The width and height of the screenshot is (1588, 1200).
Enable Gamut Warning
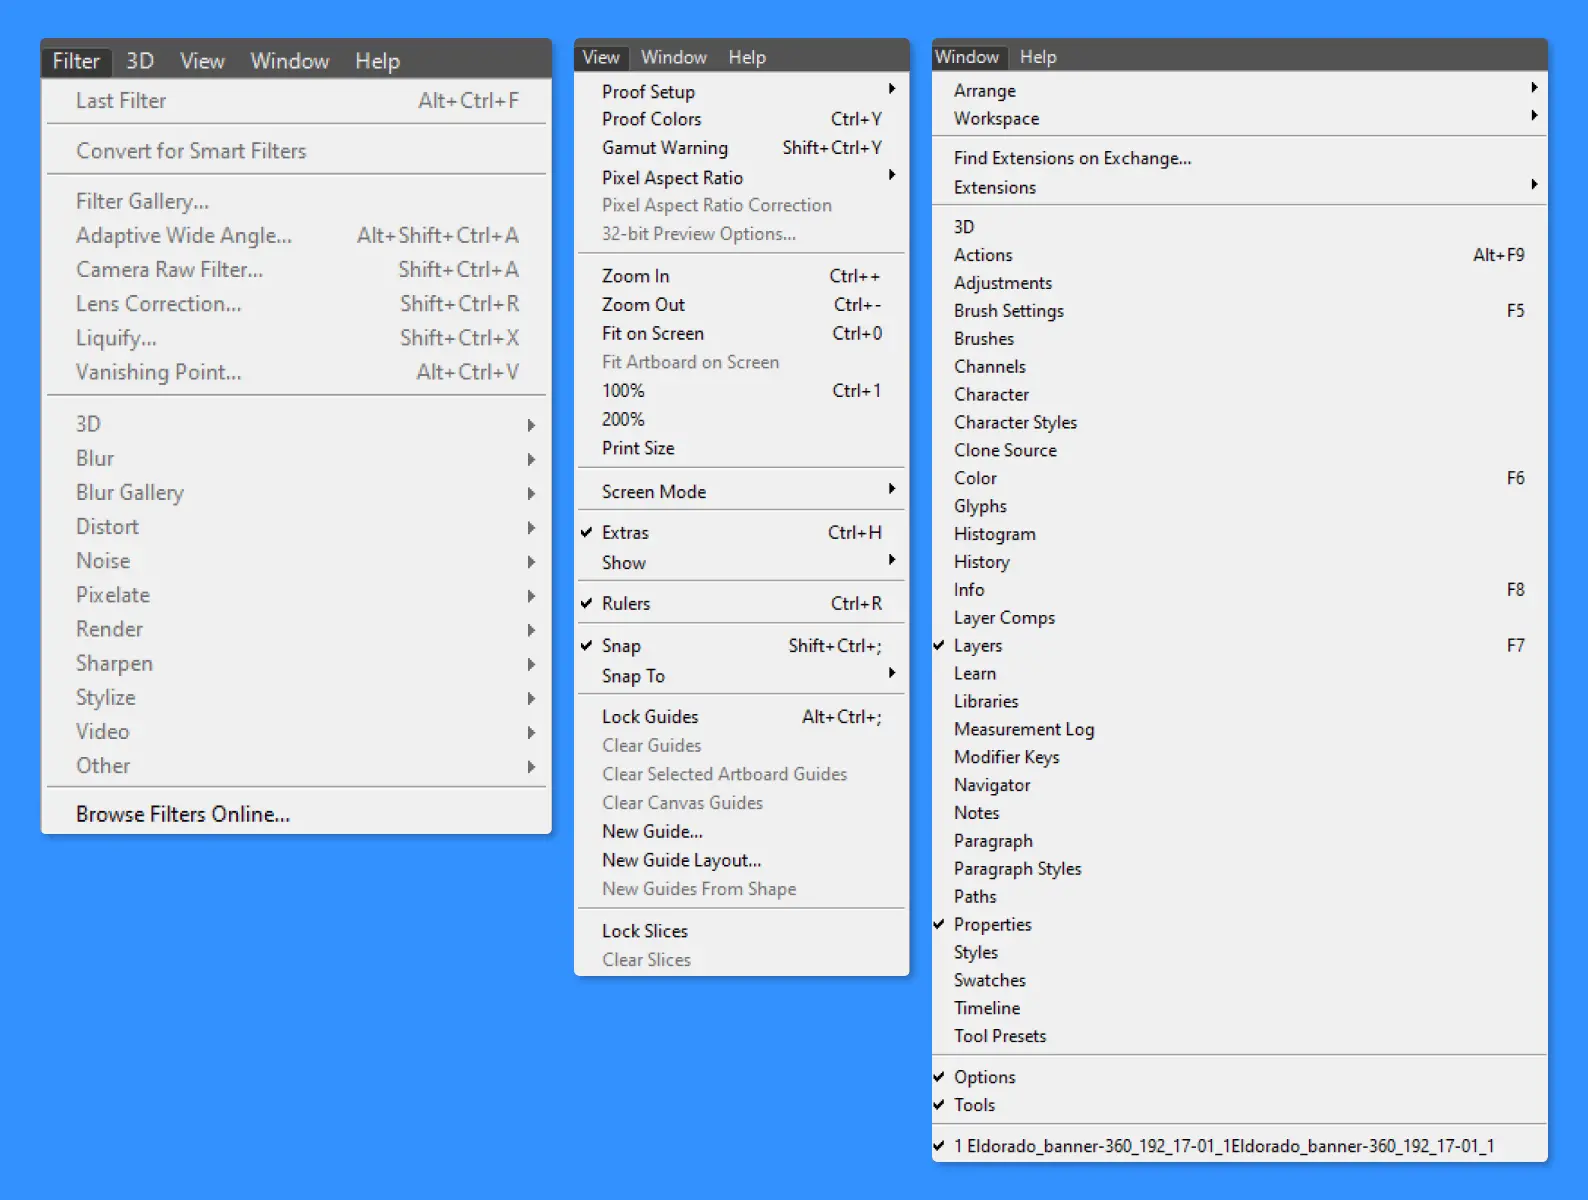click(741, 148)
